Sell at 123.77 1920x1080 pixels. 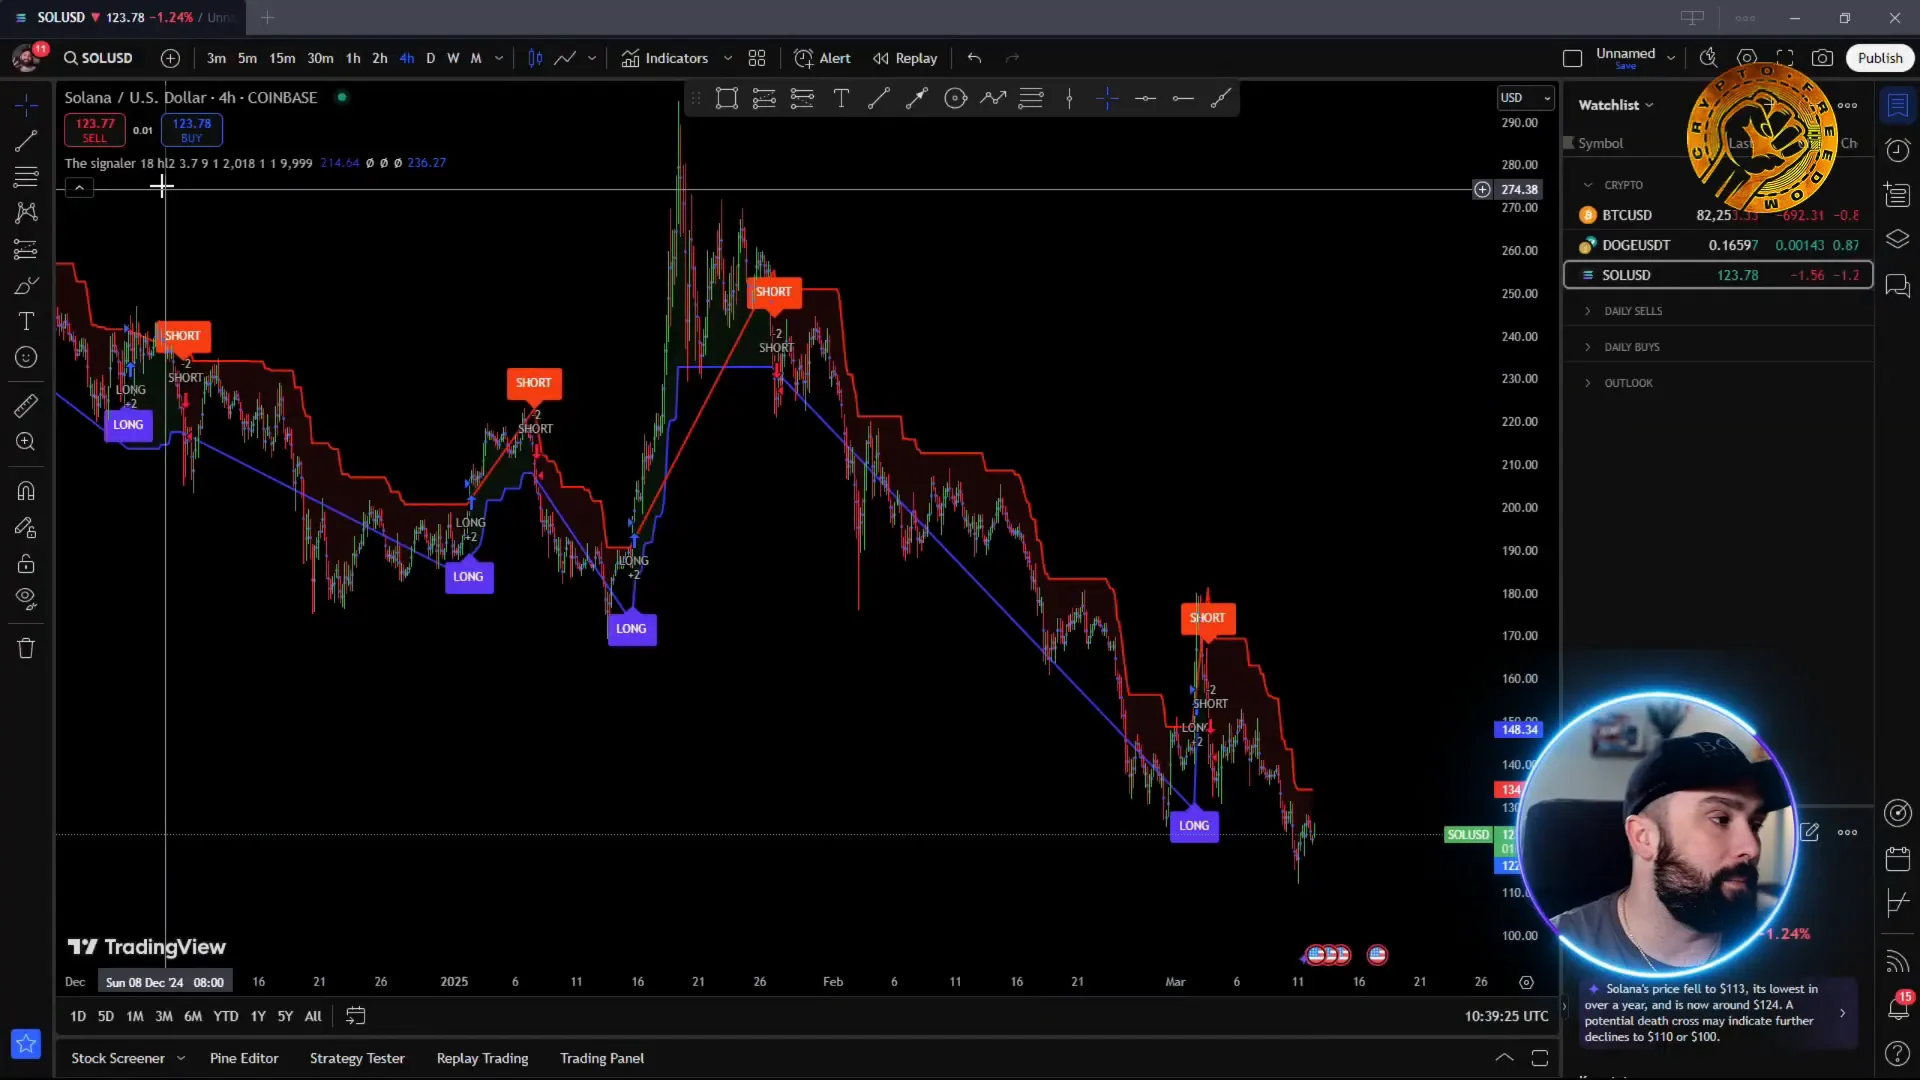[x=95, y=130]
